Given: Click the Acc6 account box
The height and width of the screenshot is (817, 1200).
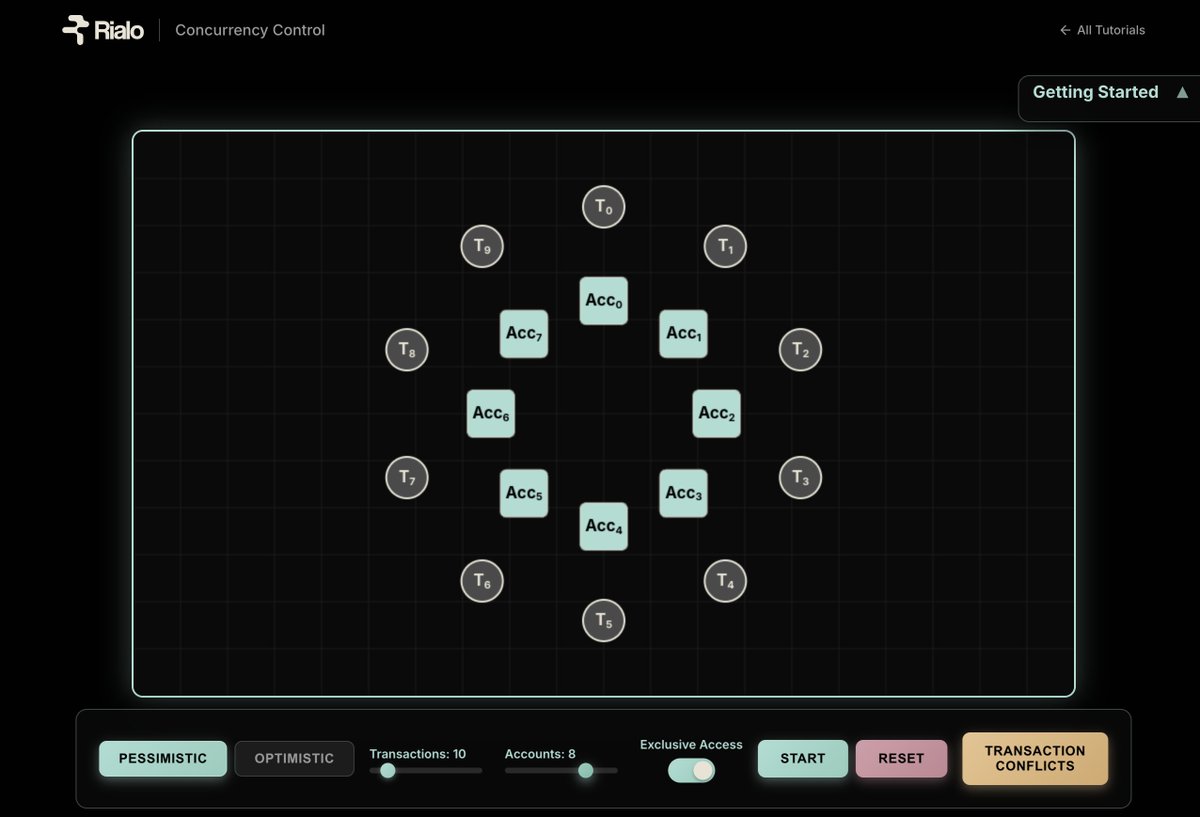Looking at the screenshot, I should 491,414.
